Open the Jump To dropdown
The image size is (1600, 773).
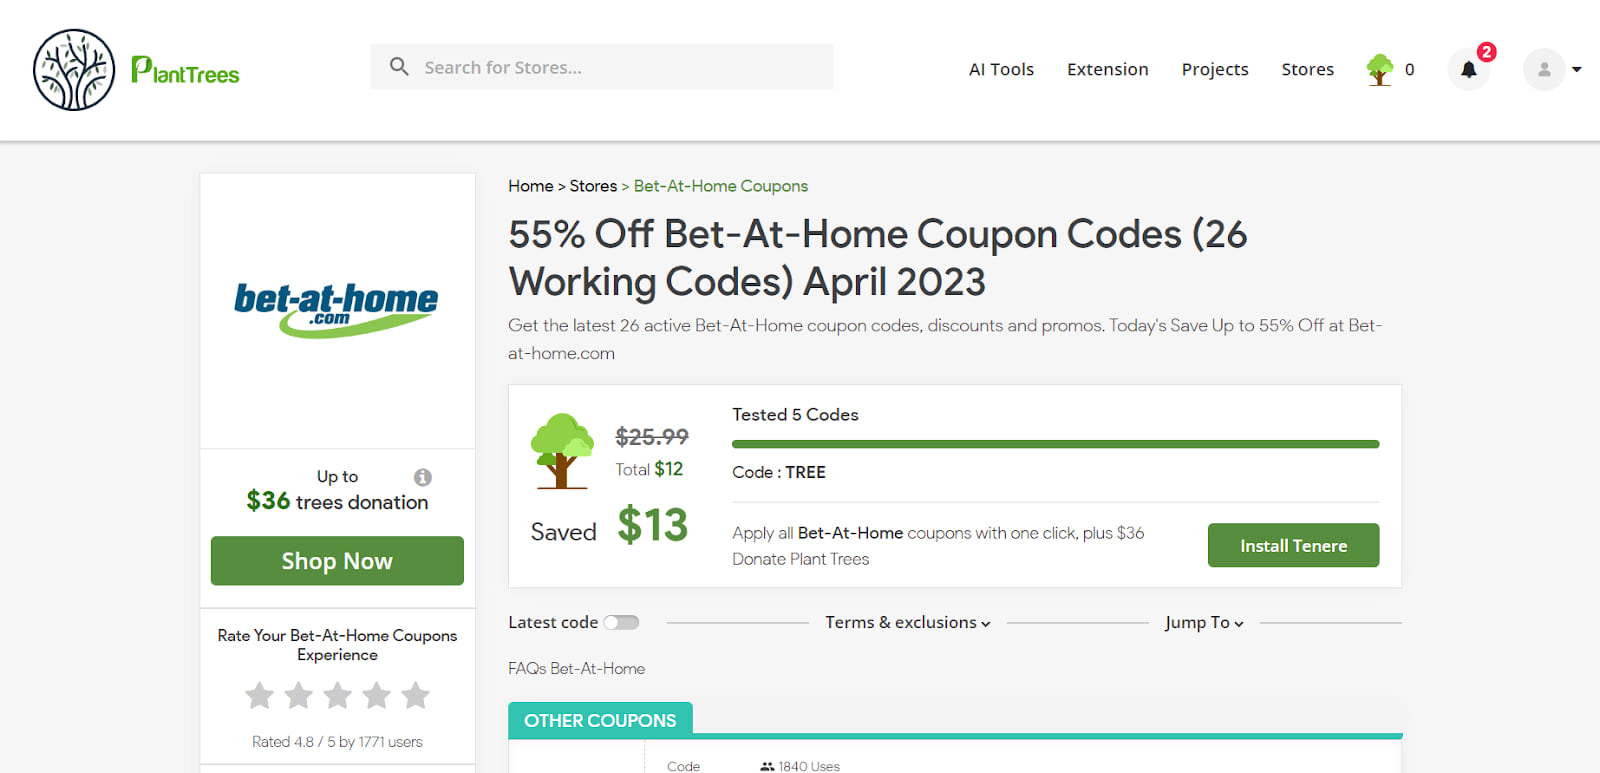tap(1204, 622)
